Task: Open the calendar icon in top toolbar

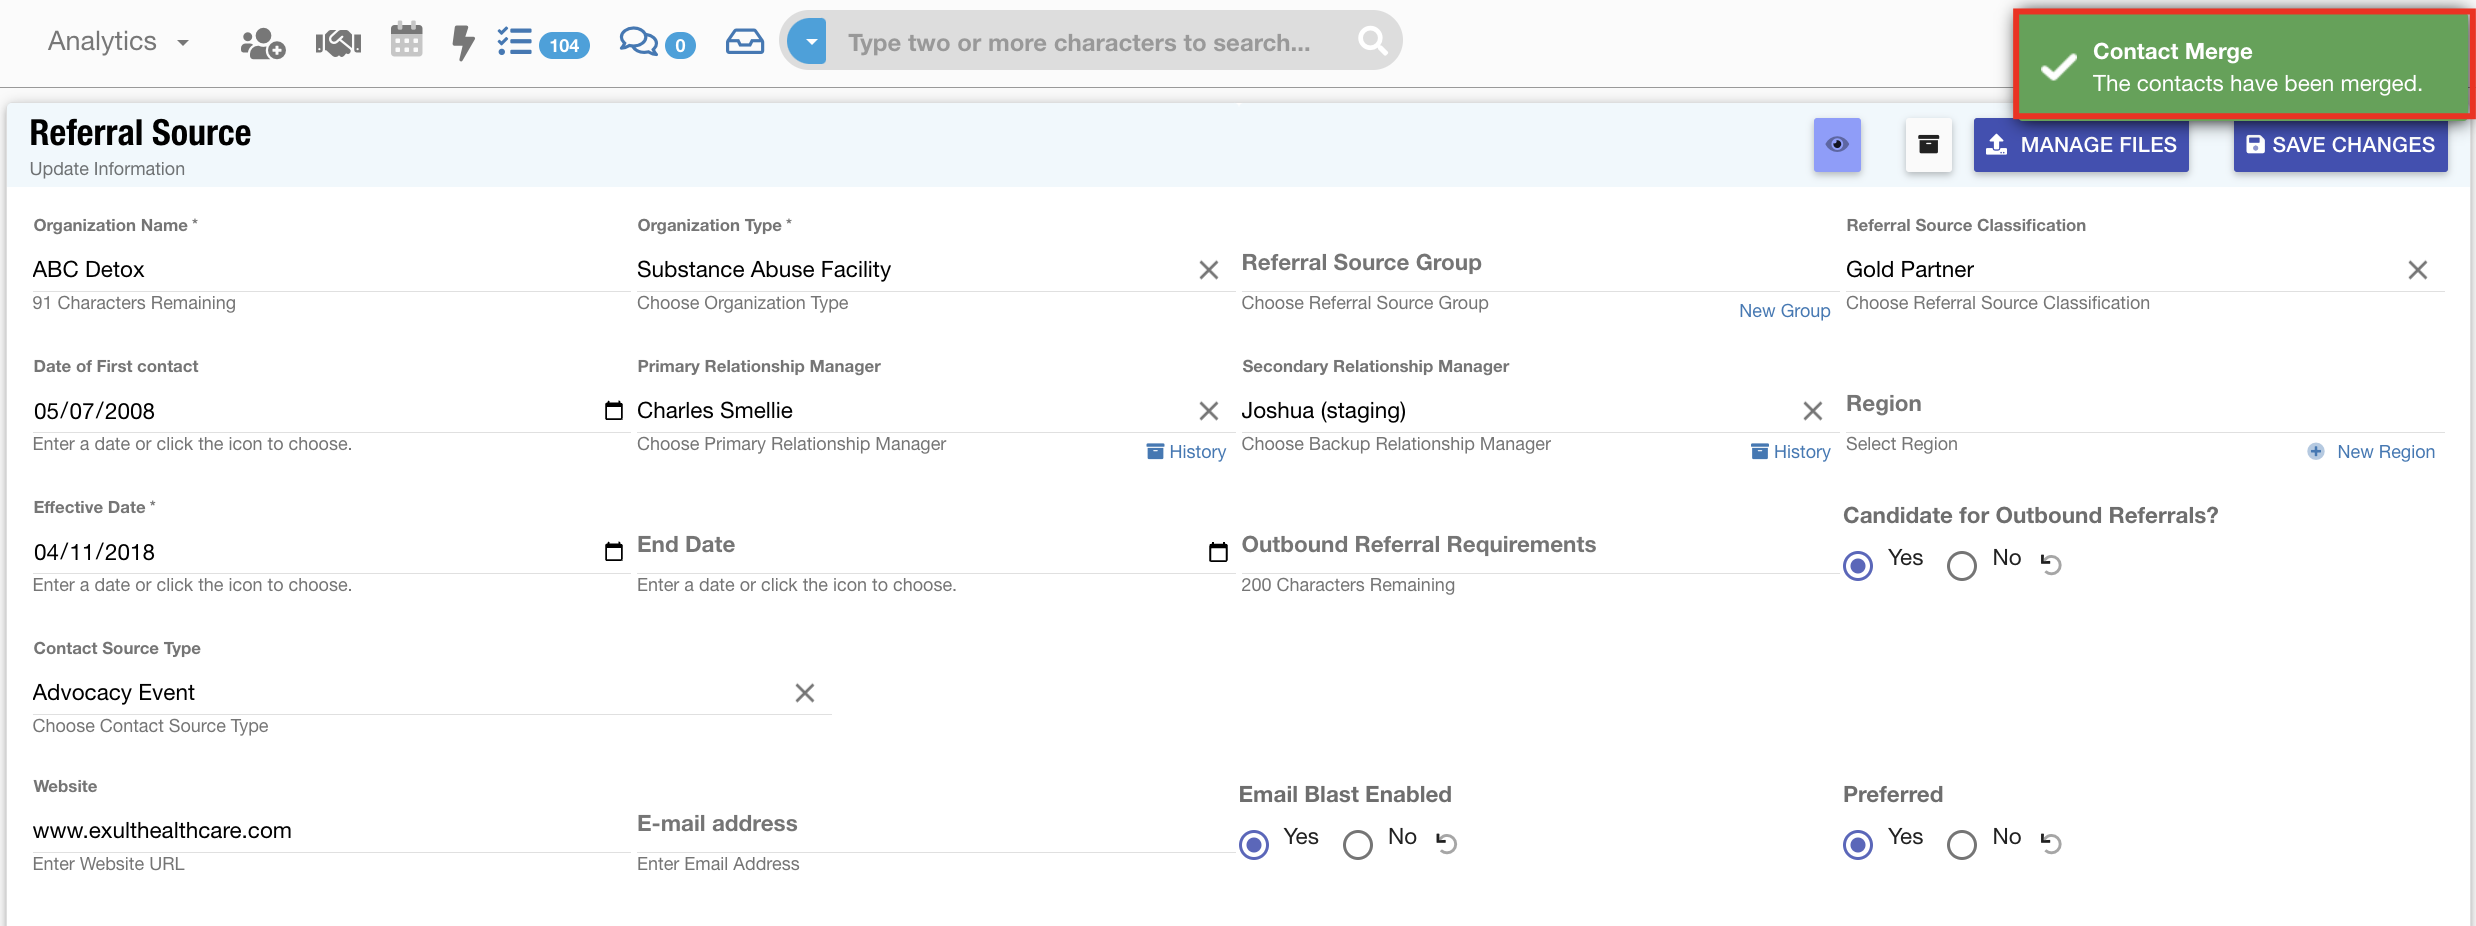Action: point(406,41)
